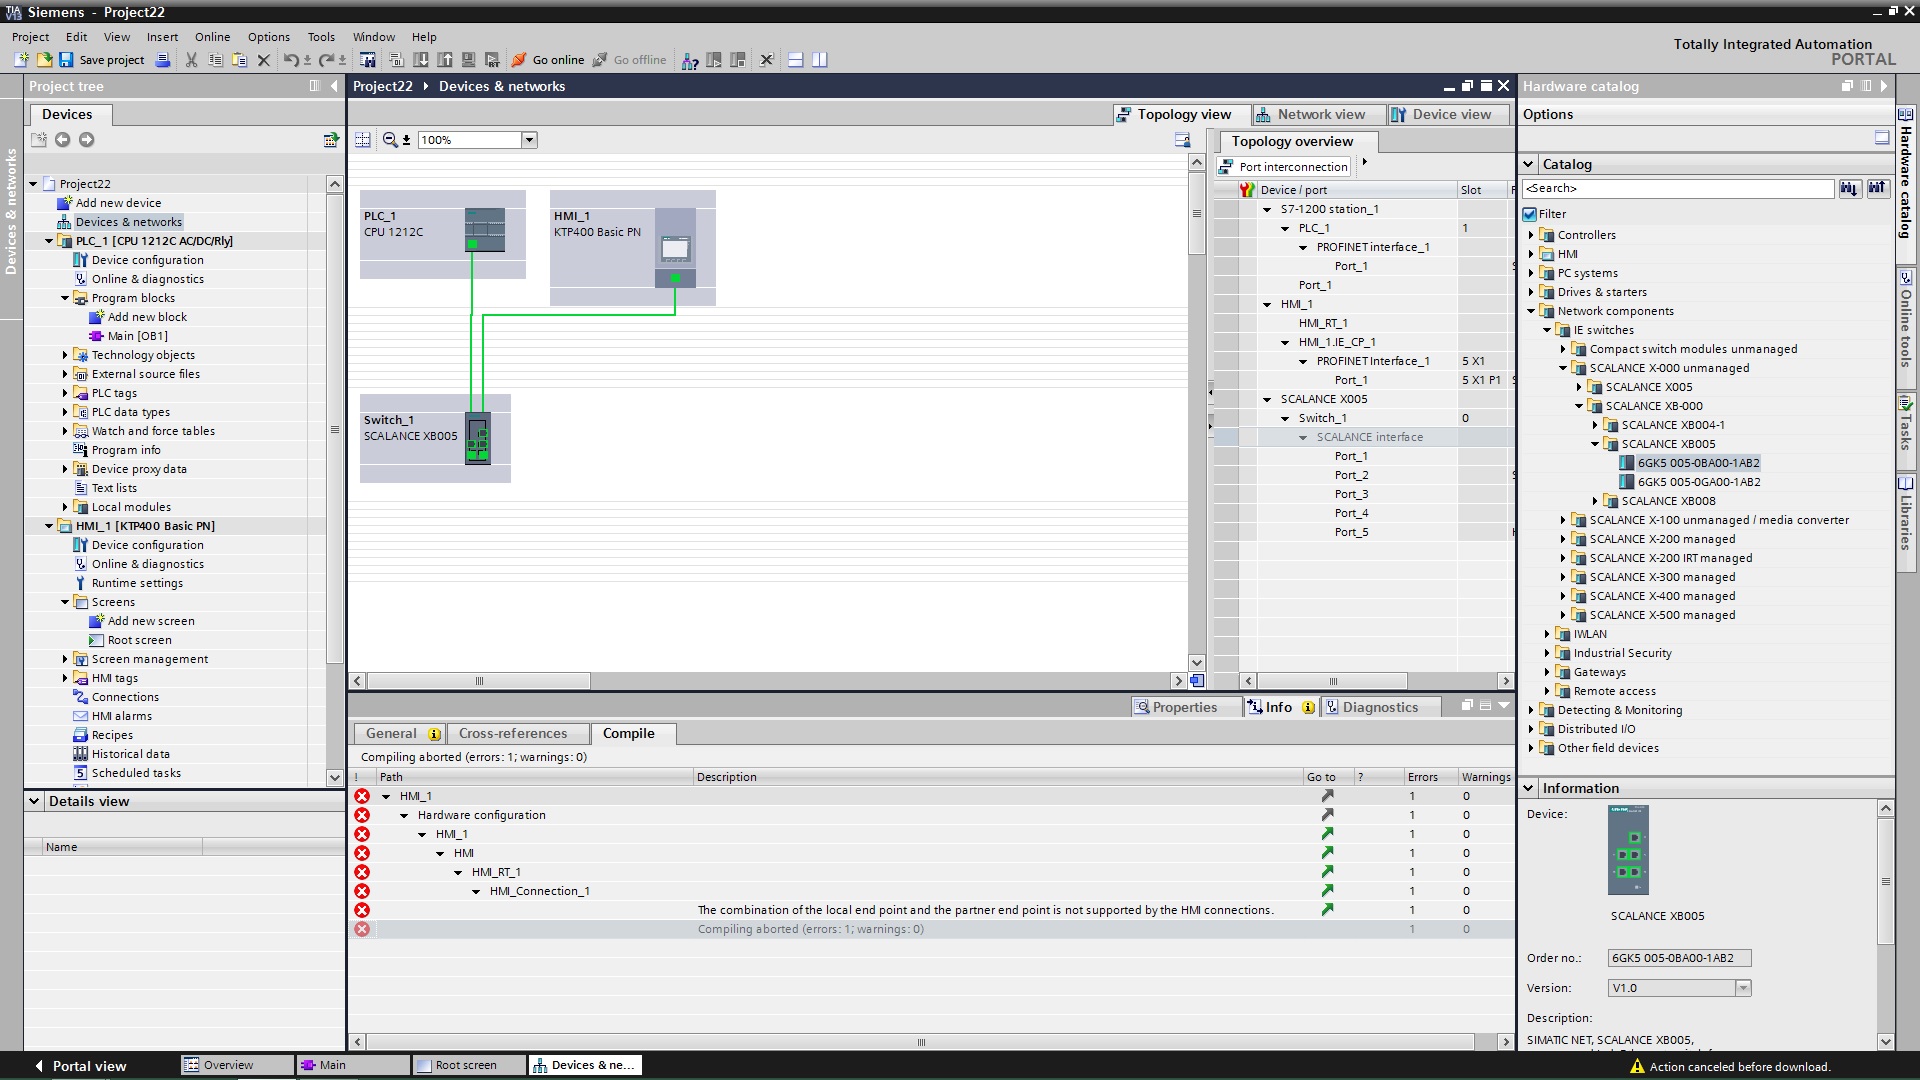This screenshot has width=1920, height=1080.
Task: Switch to Portal view
Action: pyautogui.click(x=81, y=1066)
